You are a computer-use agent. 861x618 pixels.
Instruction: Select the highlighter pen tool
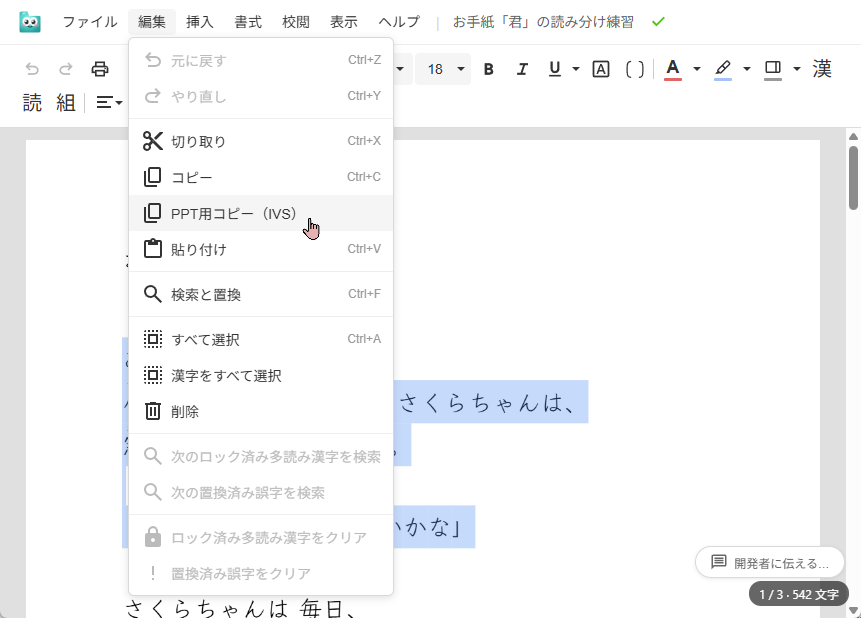tap(722, 69)
